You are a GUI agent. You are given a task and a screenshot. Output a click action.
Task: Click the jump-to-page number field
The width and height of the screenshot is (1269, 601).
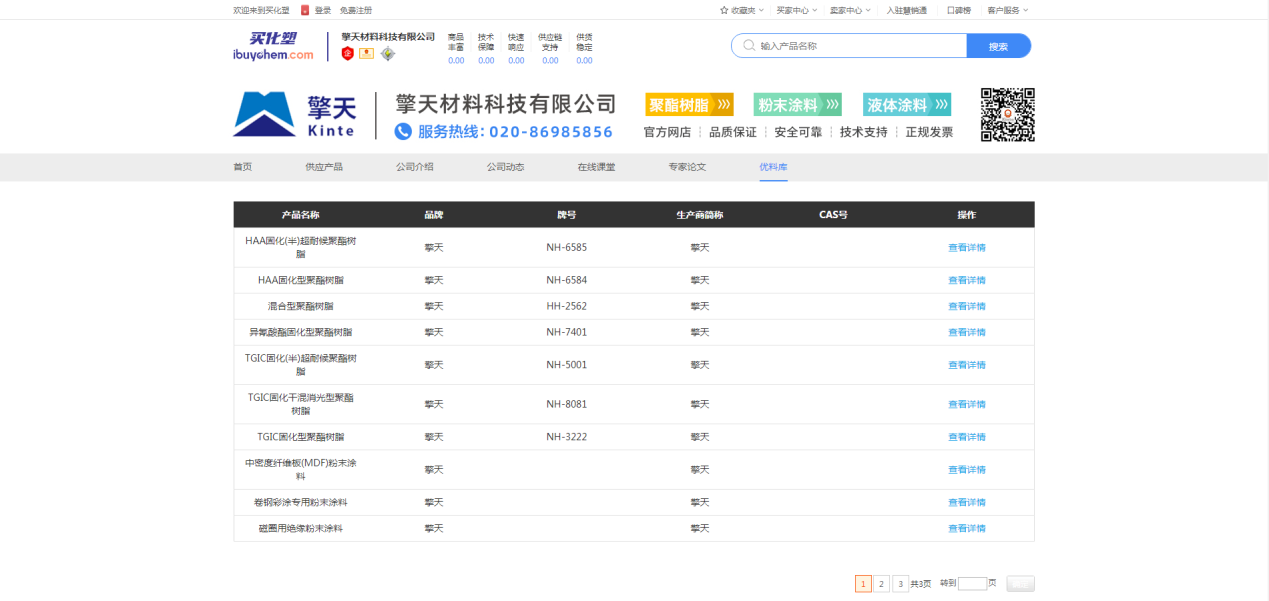pyautogui.click(x=972, y=583)
